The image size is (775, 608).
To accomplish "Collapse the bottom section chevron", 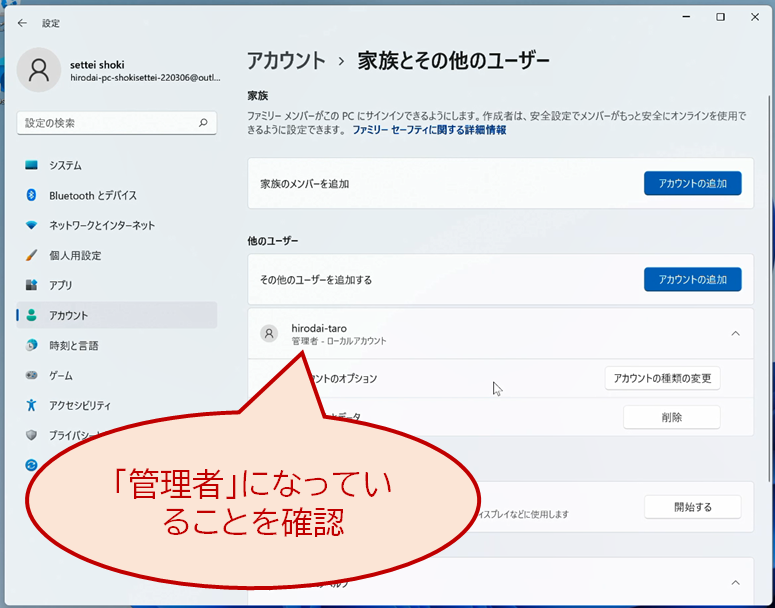I will [x=735, y=583].
